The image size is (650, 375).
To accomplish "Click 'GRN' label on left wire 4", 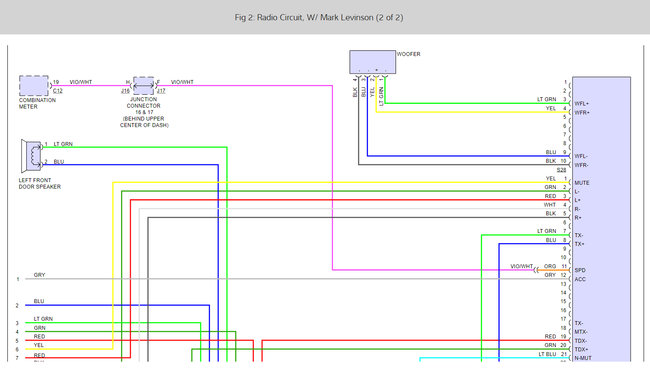I will (x=39, y=328).
